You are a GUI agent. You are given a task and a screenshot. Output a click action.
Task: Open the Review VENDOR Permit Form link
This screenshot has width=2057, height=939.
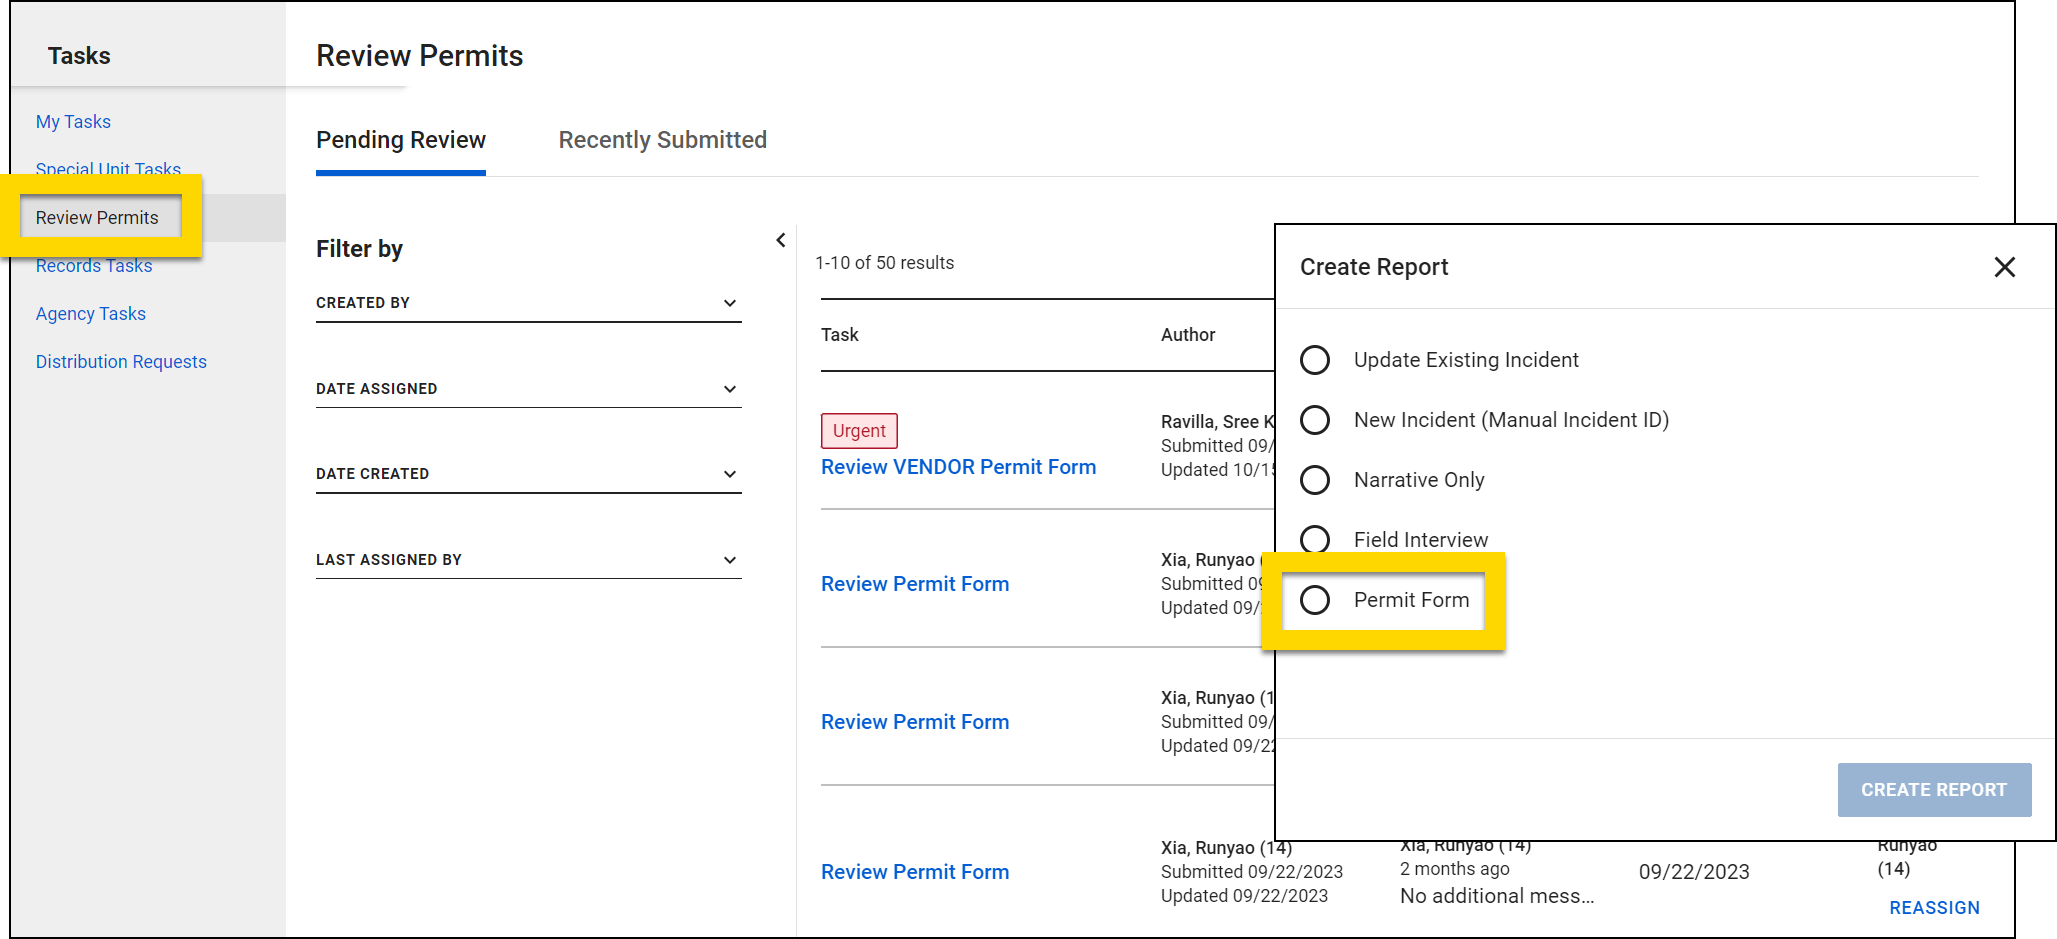click(958, 467)
